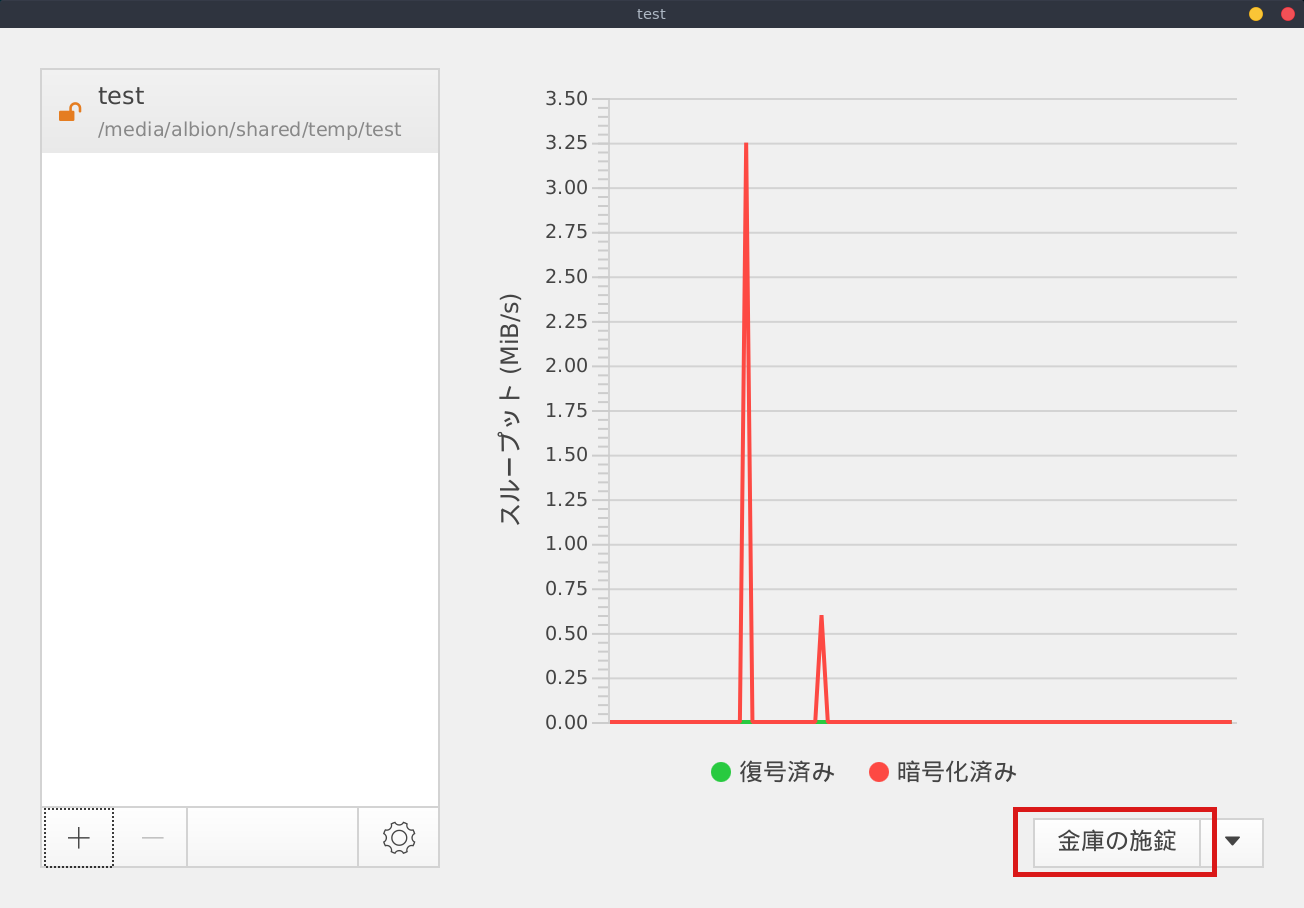Expand the dropdown arrow beside 金庫の施錠
Screen dimensions: 1304x908
(x=1232, y=842)
